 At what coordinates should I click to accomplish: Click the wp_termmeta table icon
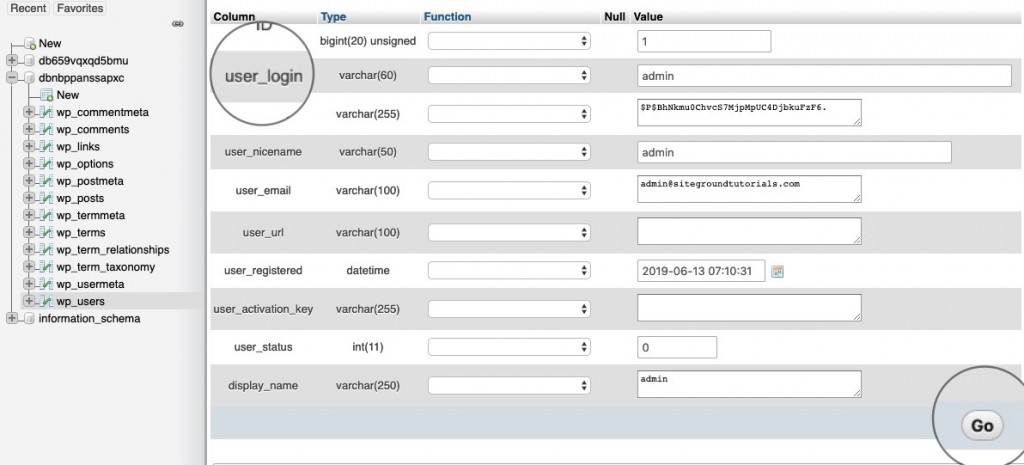click(46, 216)
